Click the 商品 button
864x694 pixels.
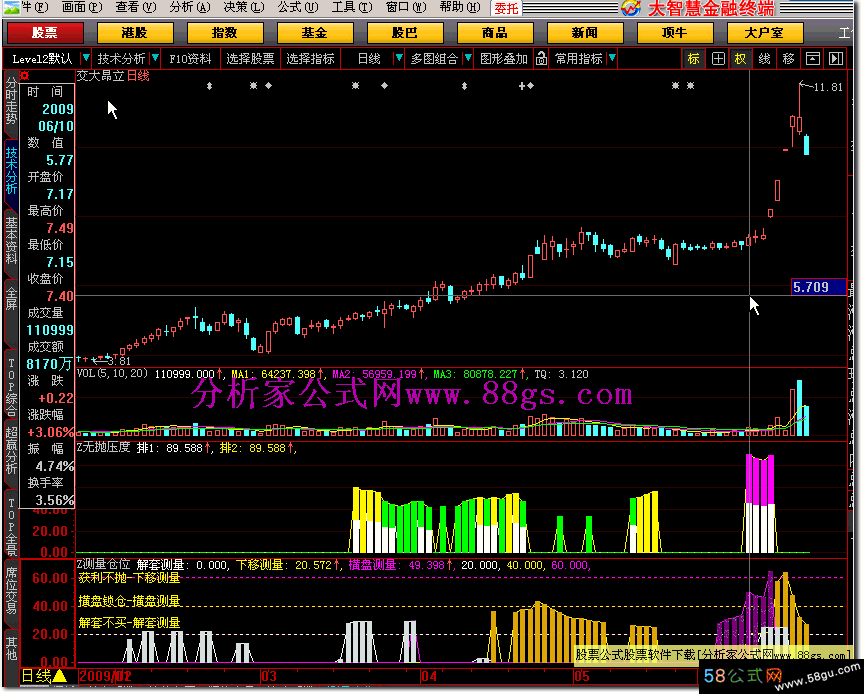(495, 33)
